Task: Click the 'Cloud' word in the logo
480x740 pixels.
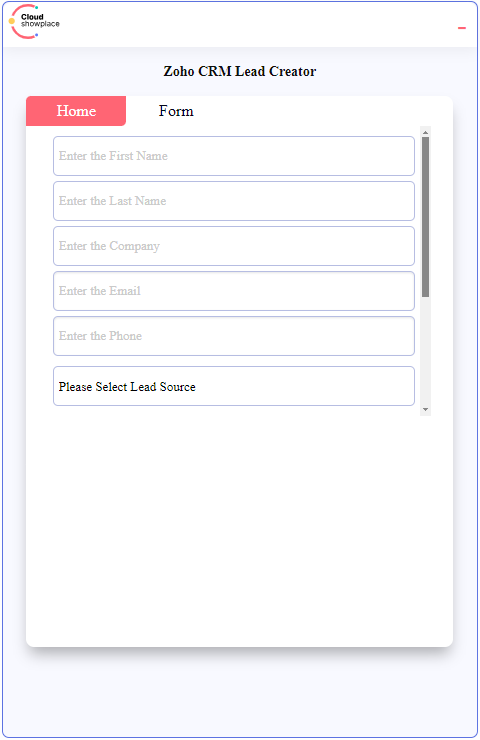Action: (x=32, y=17)
